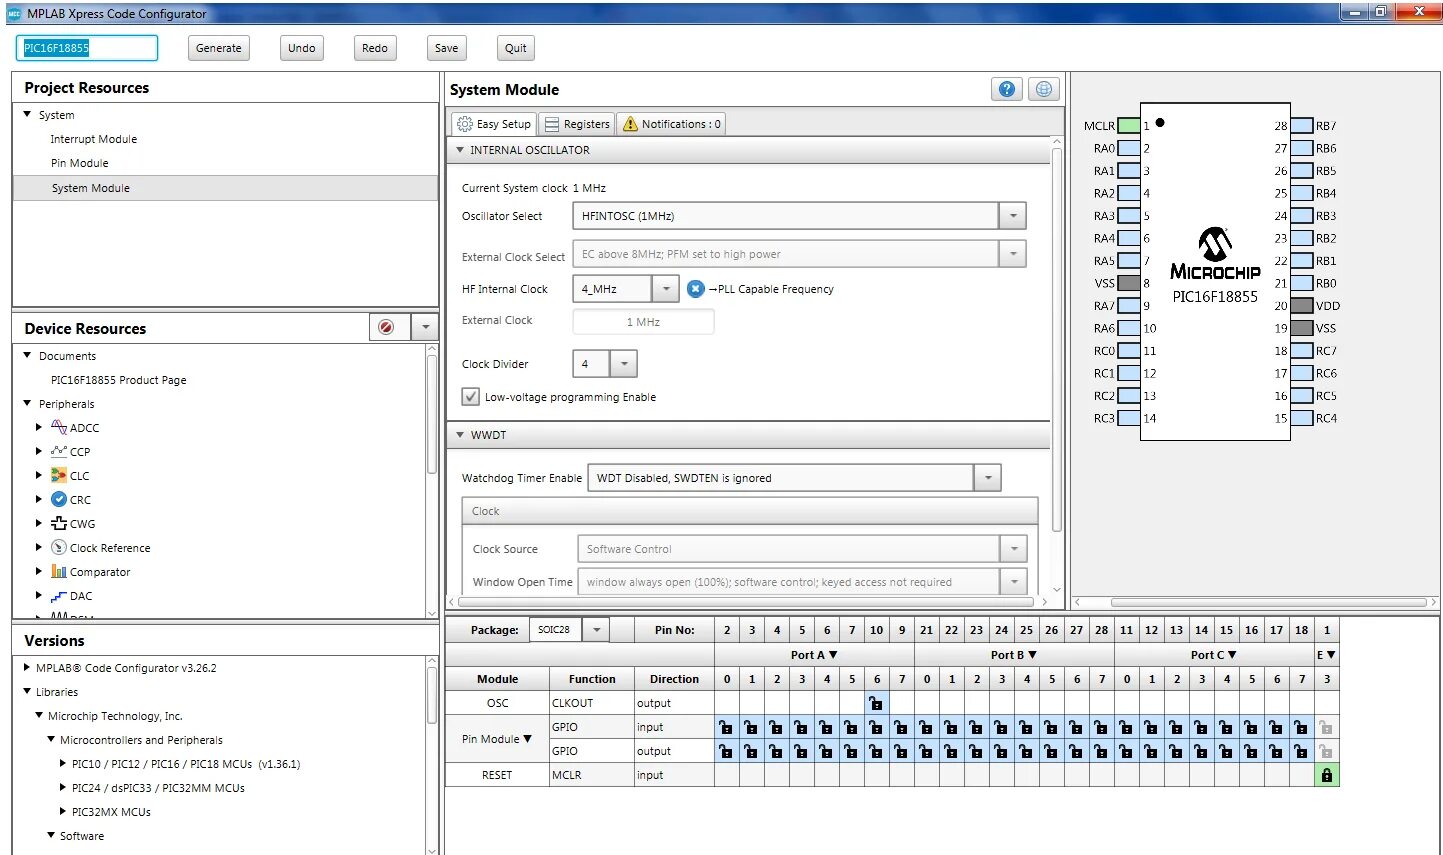
Task: Toggle GPIO output lock for Port A pin 0
Action: click(726, 751)
